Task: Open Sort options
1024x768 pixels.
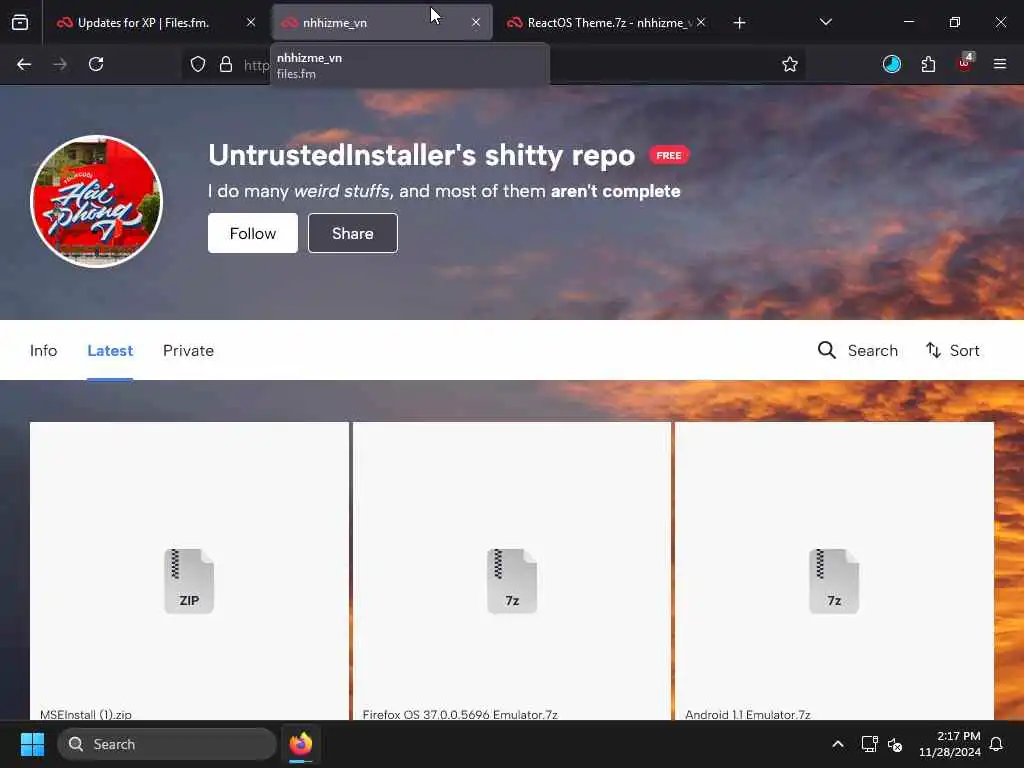Action: tap(953, 351)
